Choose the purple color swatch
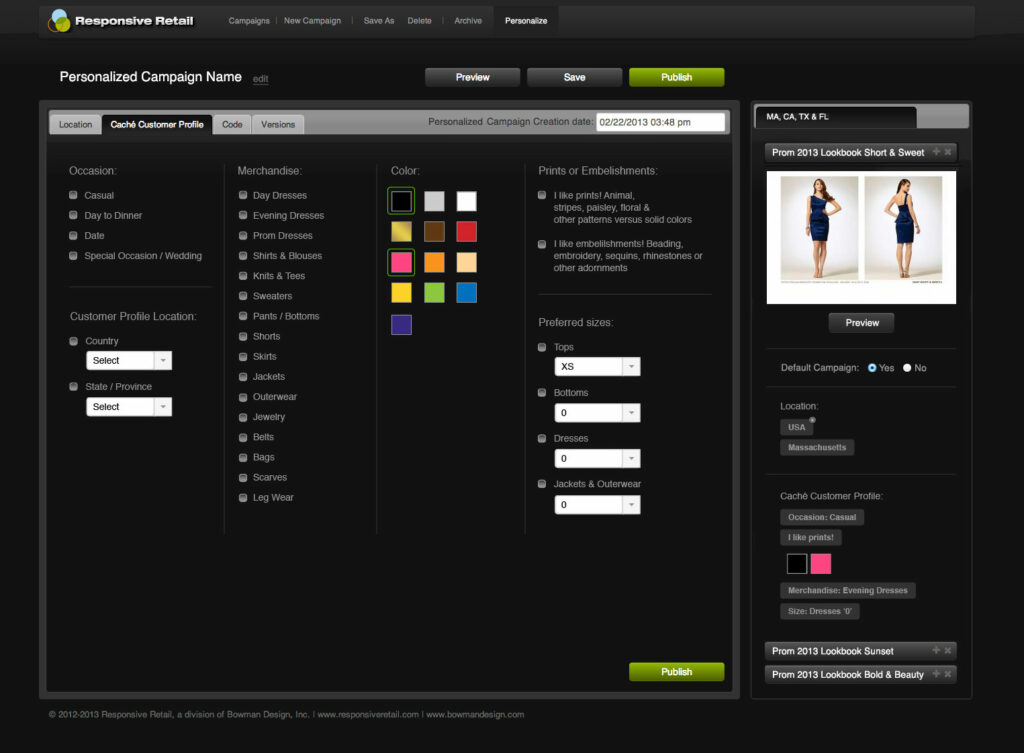The image size is (1024, 753). pos(401,325)
